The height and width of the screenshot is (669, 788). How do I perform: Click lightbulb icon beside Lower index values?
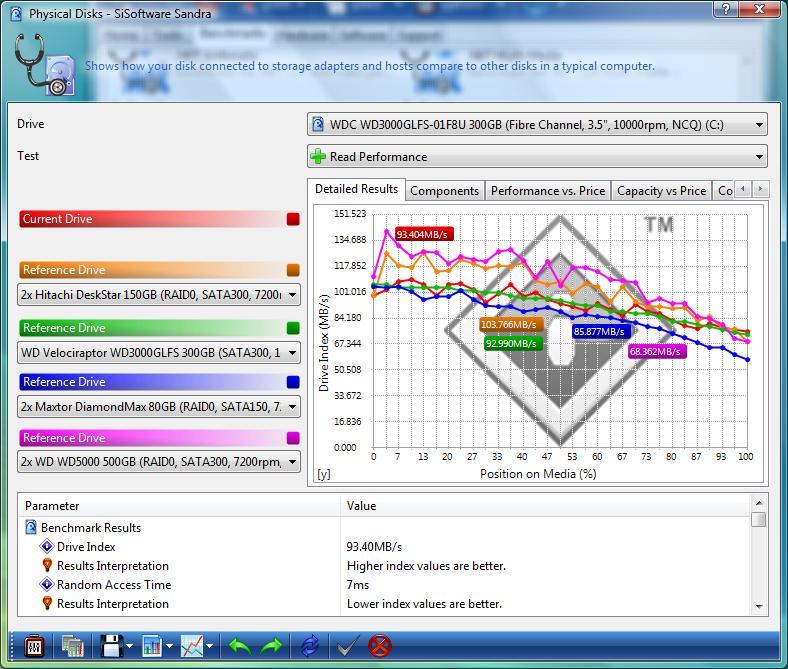tap(47, 603)
